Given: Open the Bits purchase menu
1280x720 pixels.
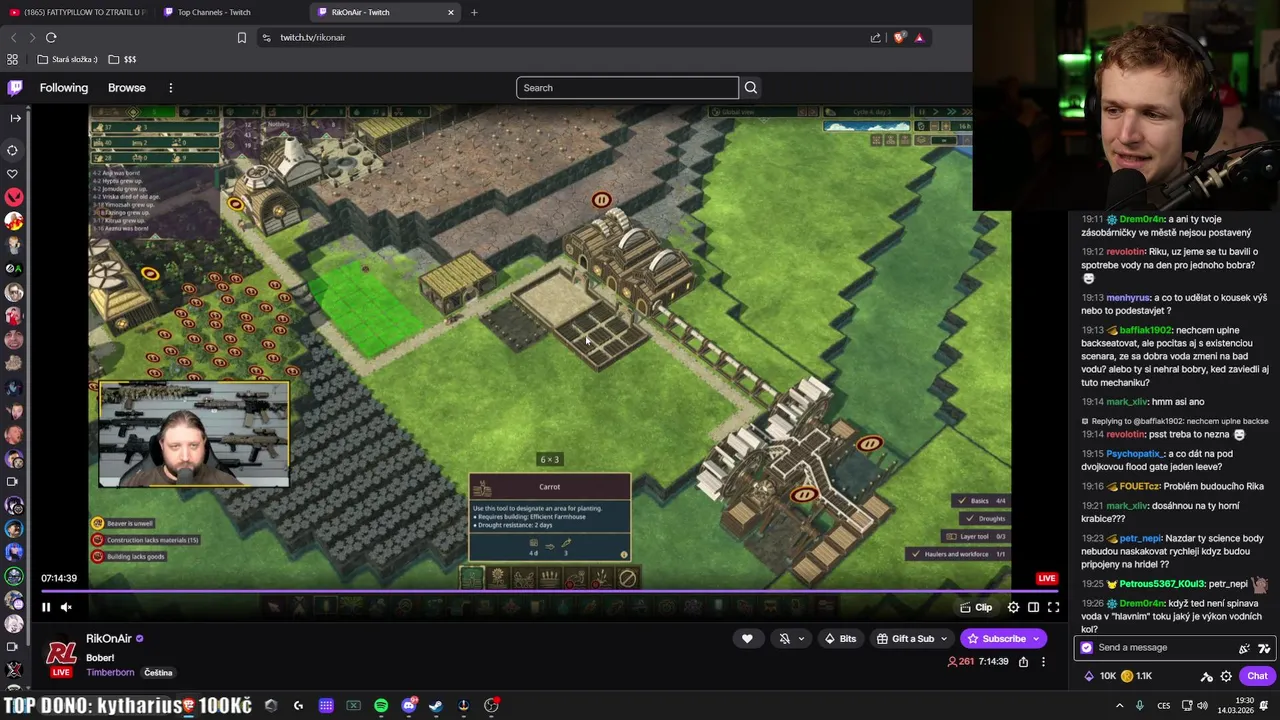Looking at the screenshot, I should 839,639.
